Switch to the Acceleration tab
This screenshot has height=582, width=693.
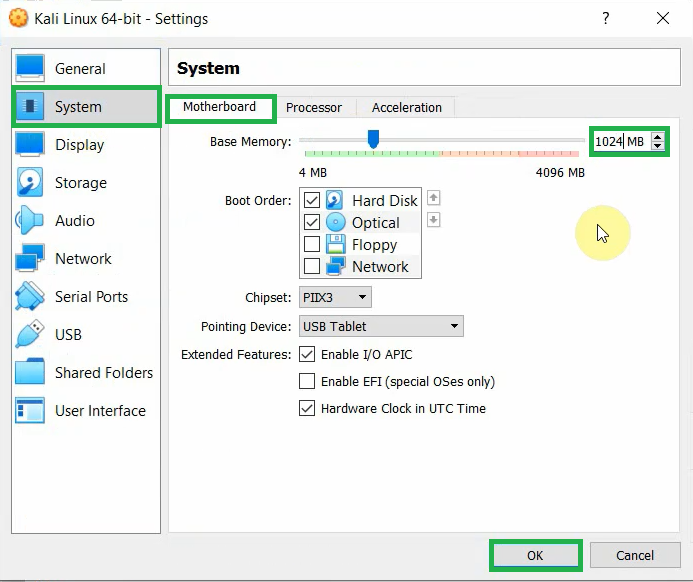click(x=407, y=107)
